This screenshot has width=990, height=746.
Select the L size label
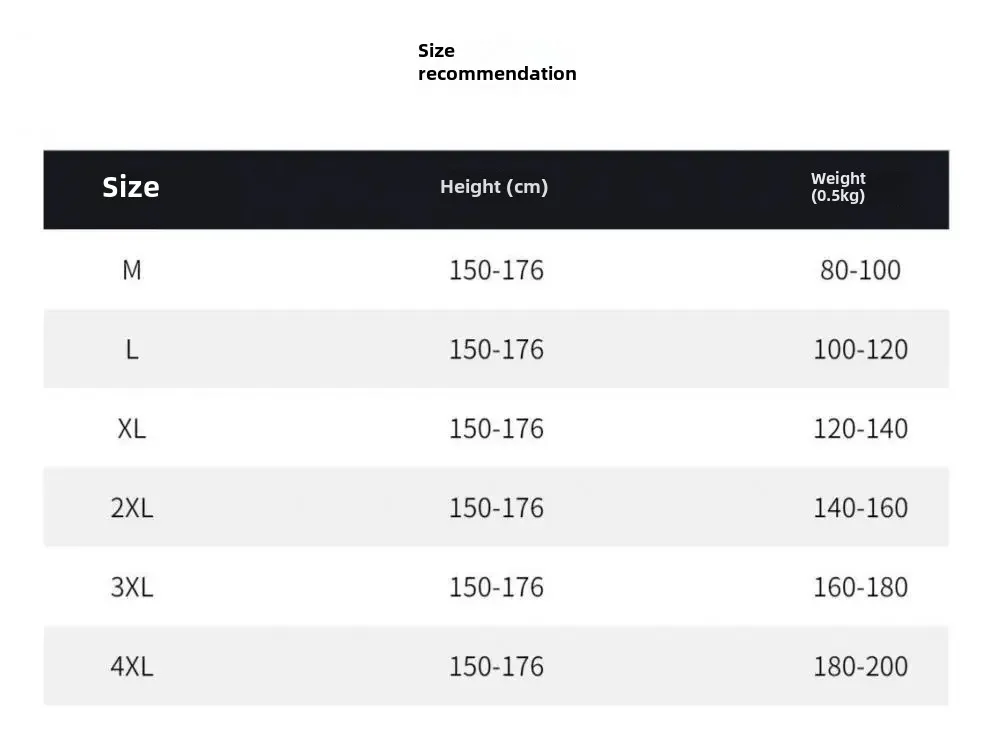tap(131, 350)
